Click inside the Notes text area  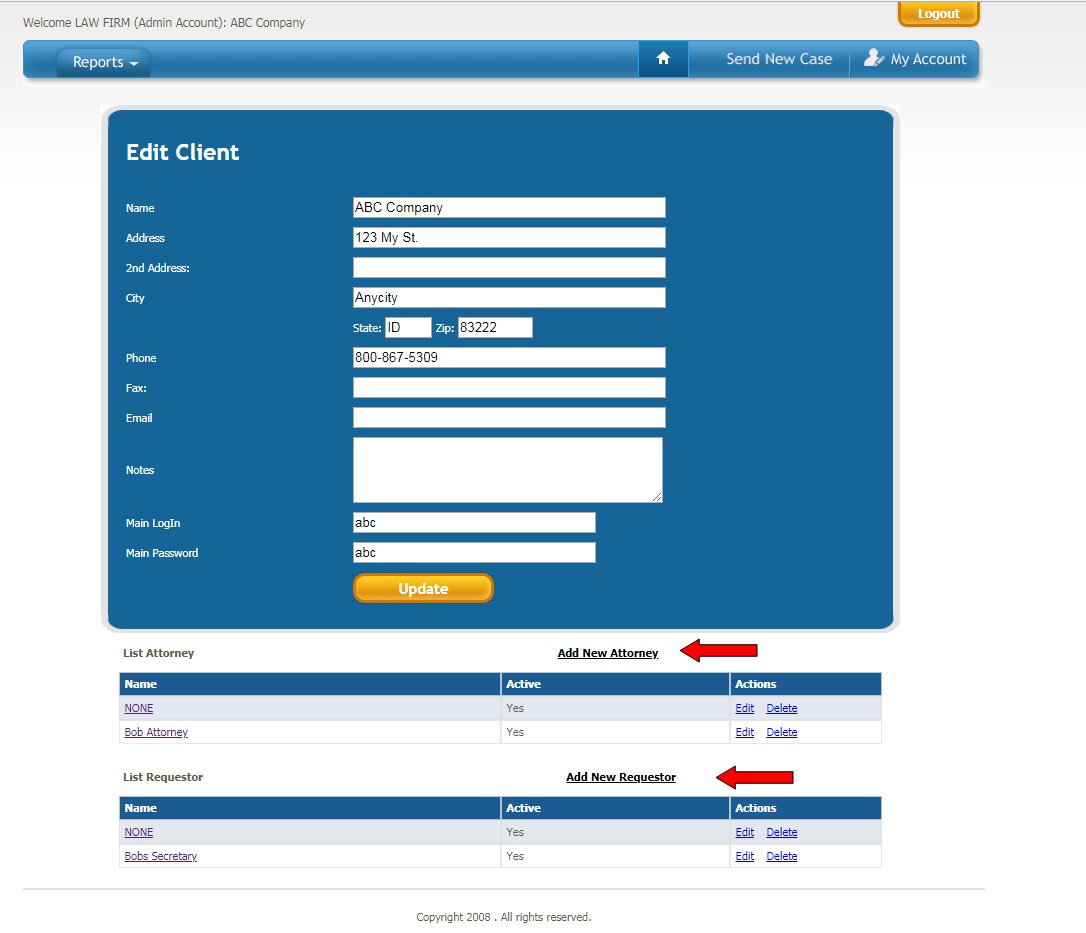508,470
